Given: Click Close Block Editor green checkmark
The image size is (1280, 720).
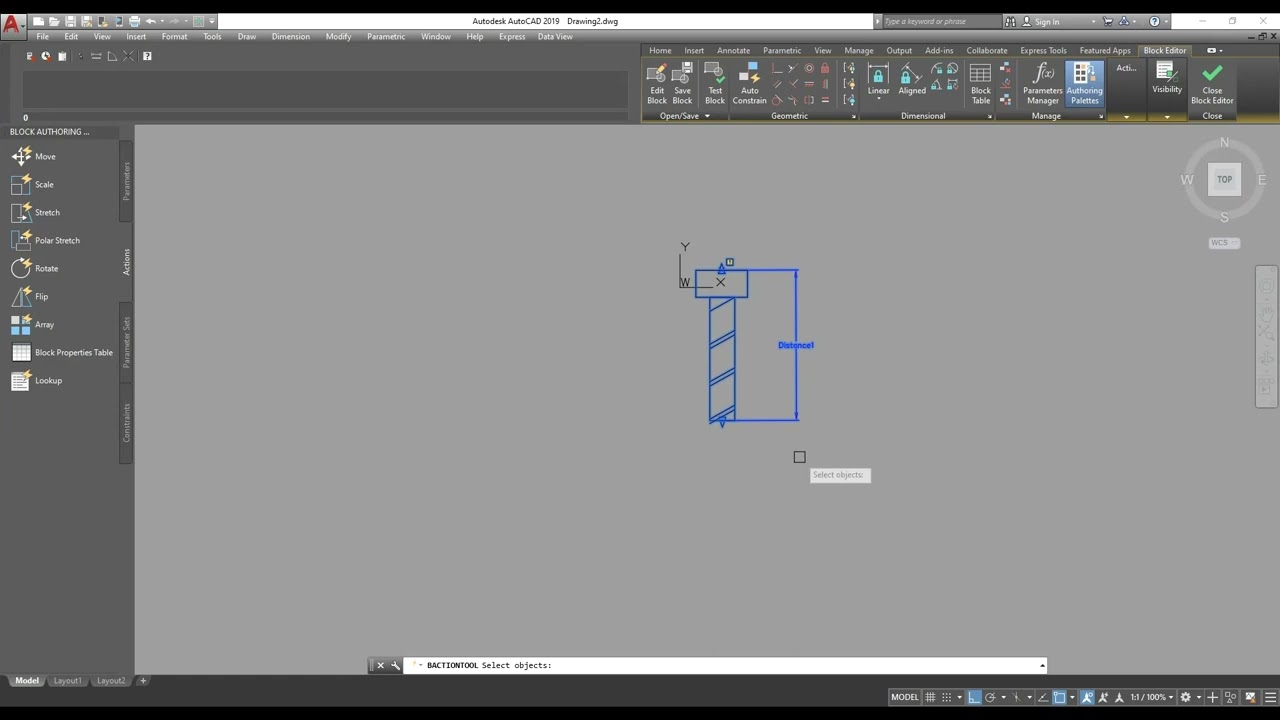Looking at the screenshot, I should click(1212, 84).
